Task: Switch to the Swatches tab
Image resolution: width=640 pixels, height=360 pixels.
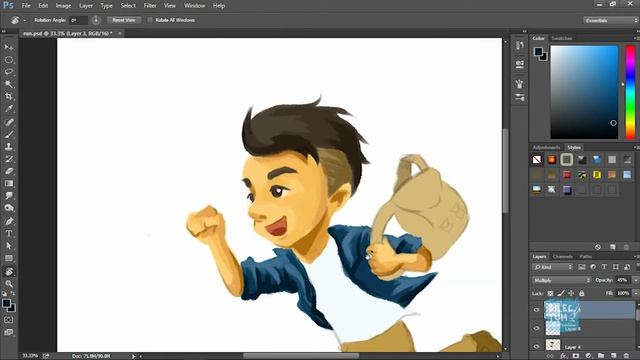Action: click(x=562, y=38)
